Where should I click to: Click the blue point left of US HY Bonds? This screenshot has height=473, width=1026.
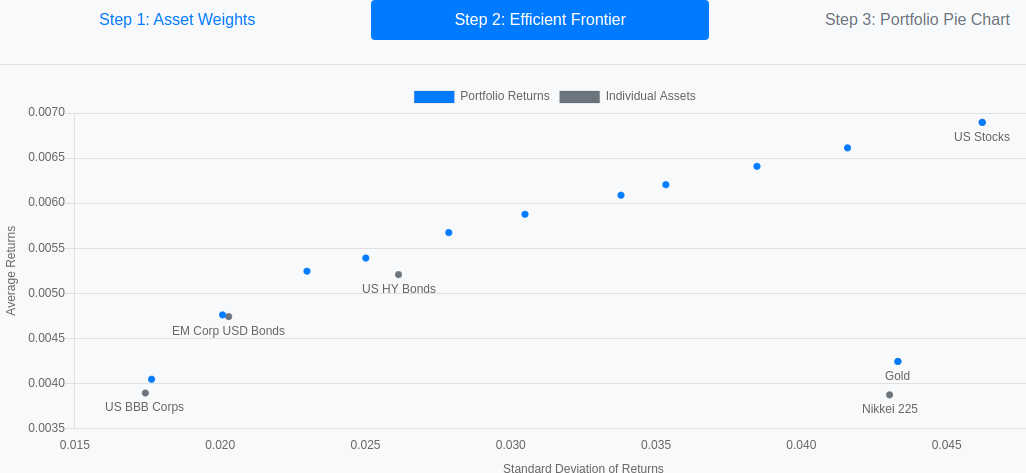(x=366, y=258)
